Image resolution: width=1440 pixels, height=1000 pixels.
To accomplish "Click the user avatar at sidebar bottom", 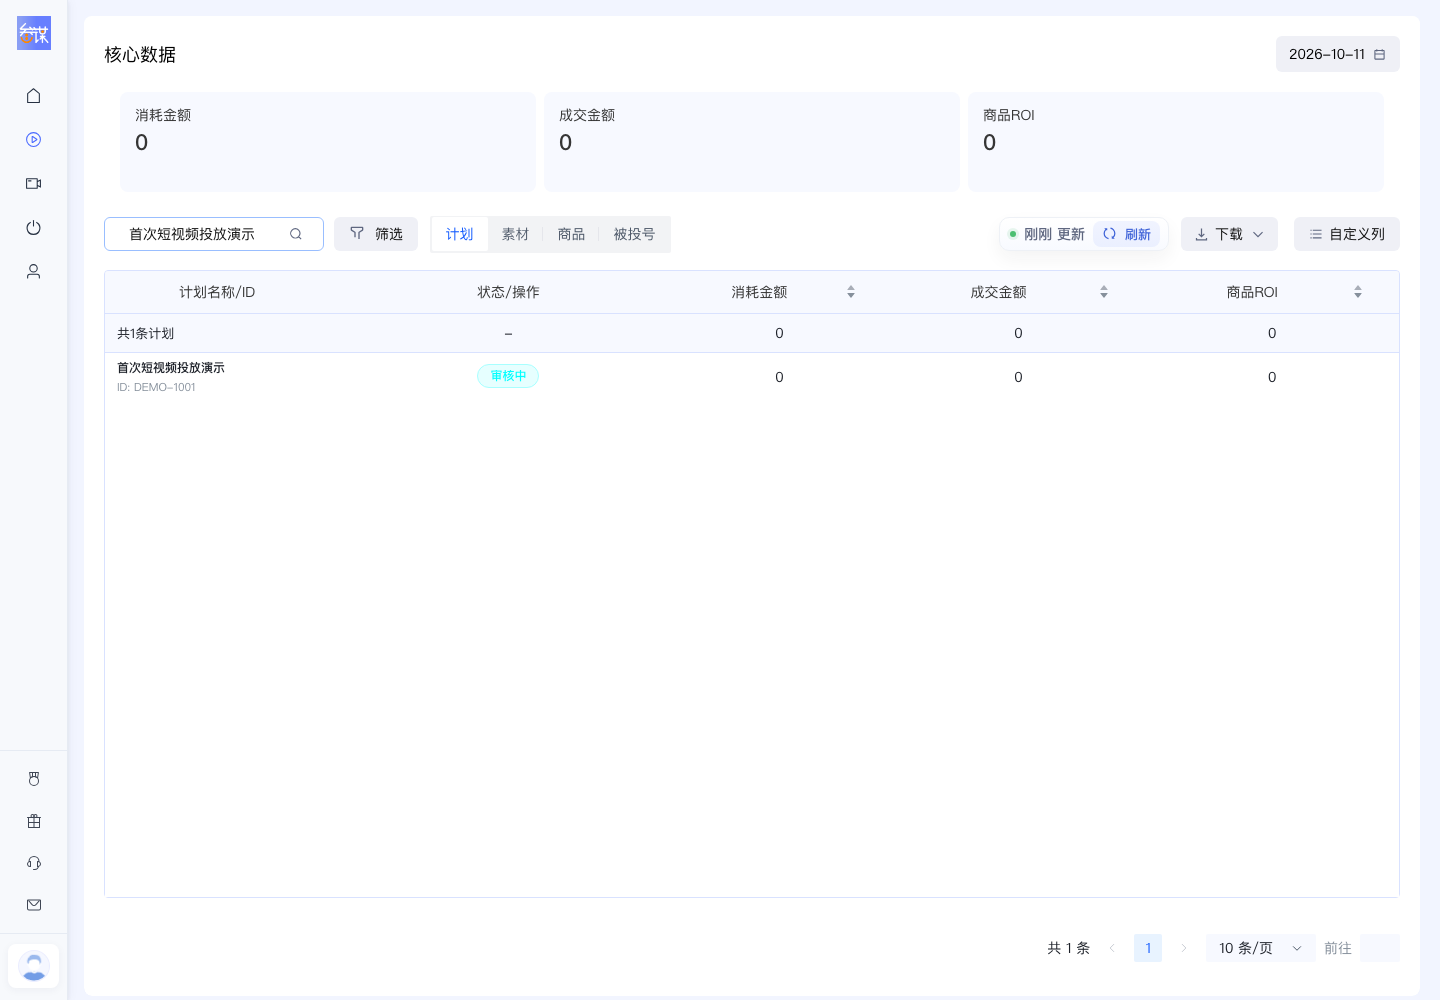I will click(x=34, y=967).
